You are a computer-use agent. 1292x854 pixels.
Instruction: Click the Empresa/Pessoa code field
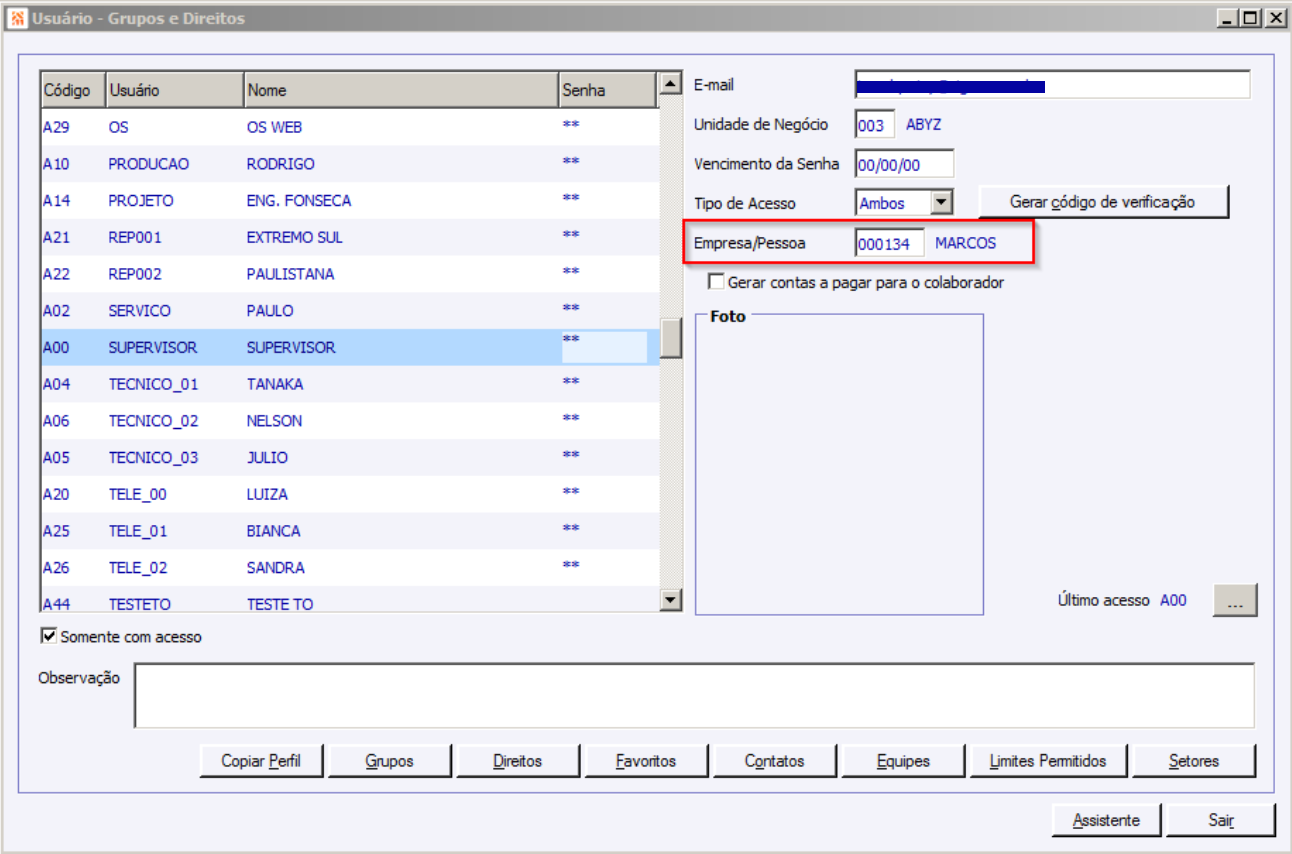tap(890, 243)
